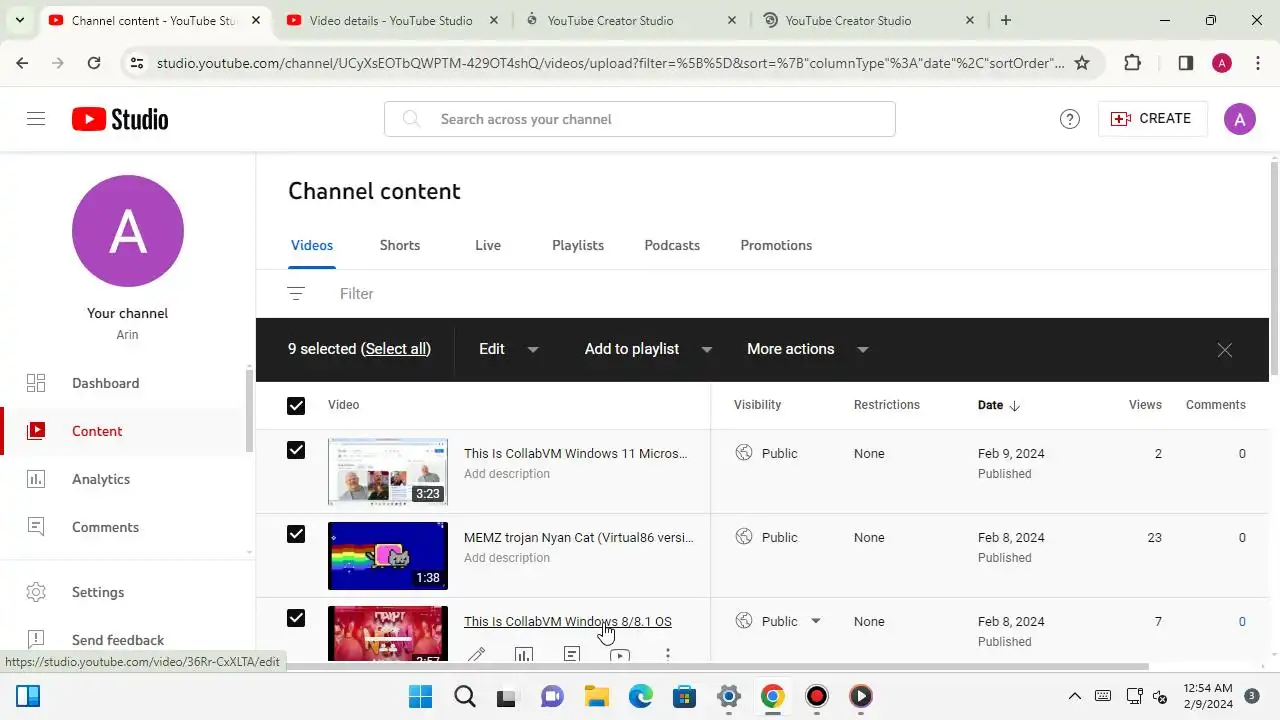The height and width of the screenshot is (720, 1280).
Task: Click the page's horizontal scrollbar
Action: point(703,666)
